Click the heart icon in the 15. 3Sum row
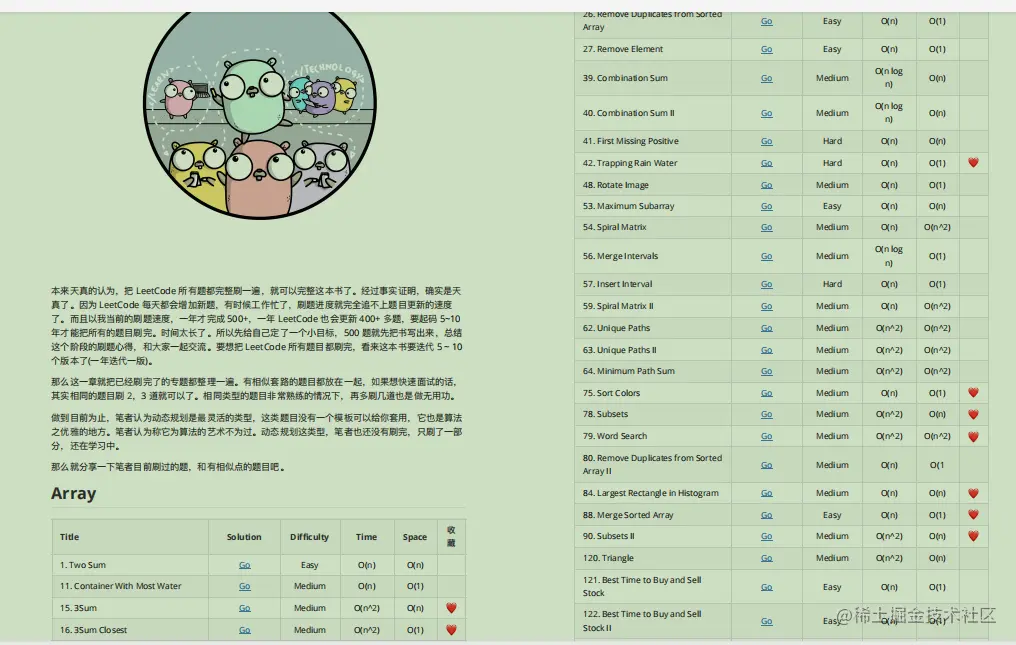Screen dimensions: 1016x645 (x=452, y=608)
